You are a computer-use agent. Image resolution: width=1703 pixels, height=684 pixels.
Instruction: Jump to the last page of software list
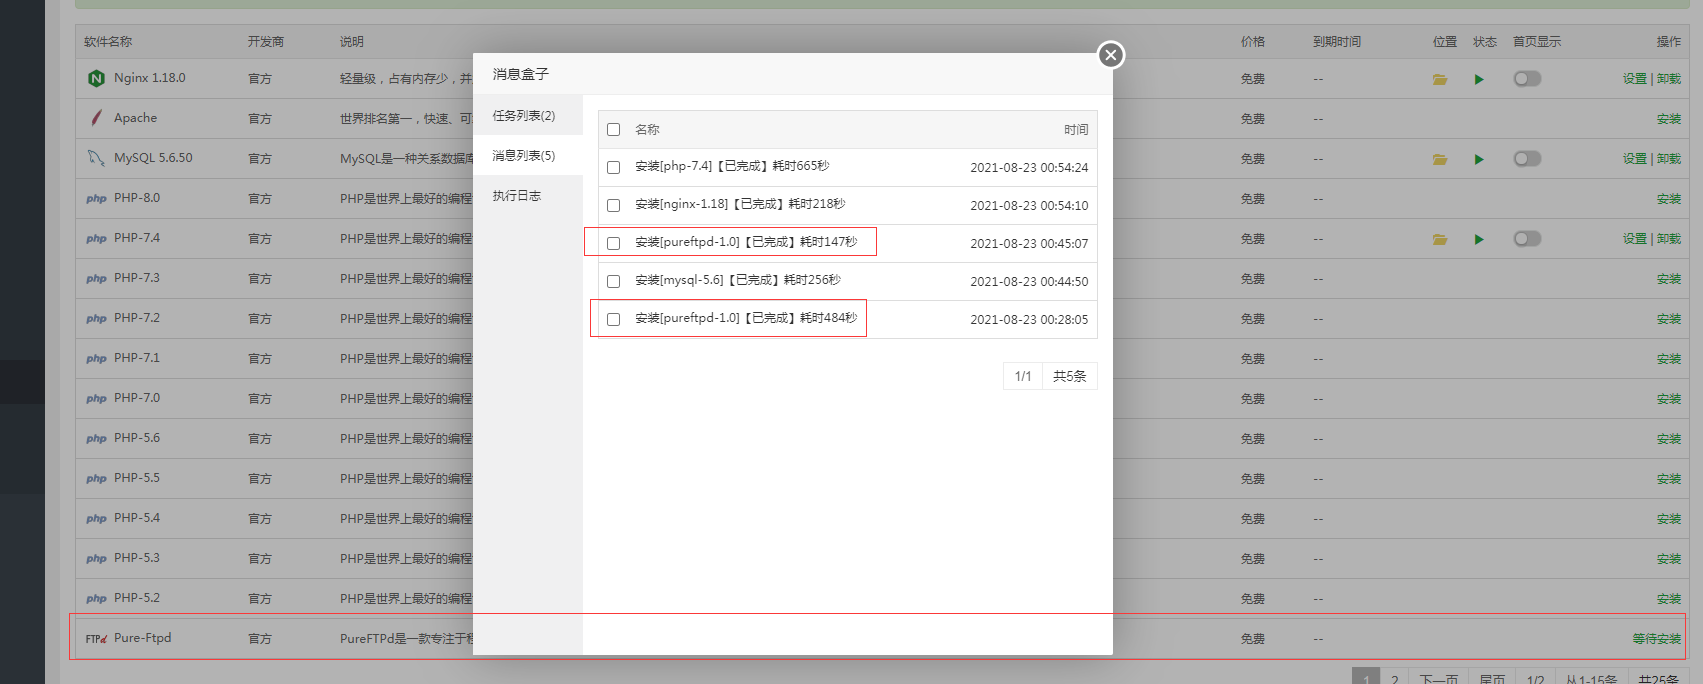pyautogui.click(x=1493, y=677)
